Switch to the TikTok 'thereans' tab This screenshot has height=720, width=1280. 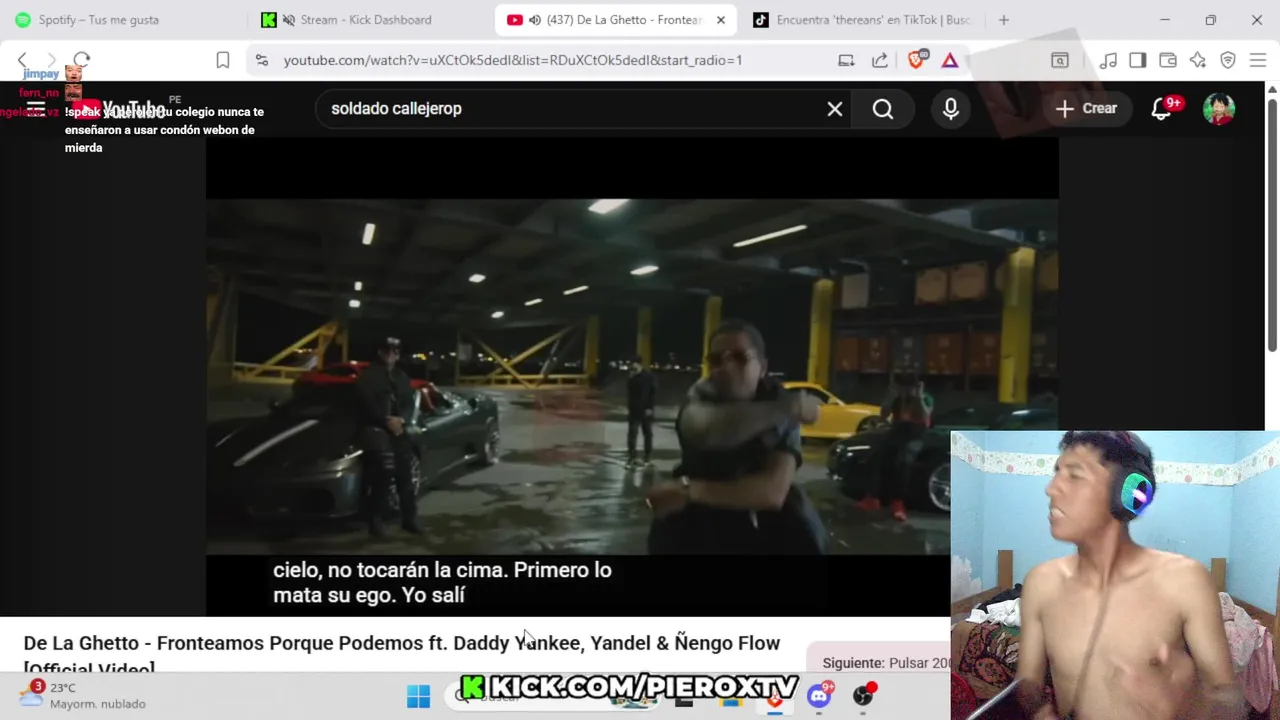pos(862,20)
